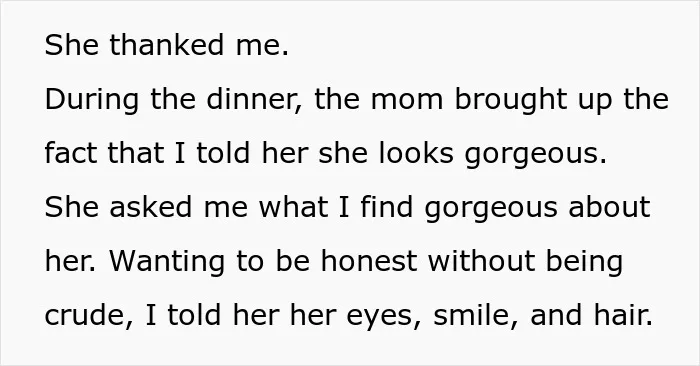Click the word "honest"
This screenshot has height=366, width=700.
coord(369,261)
